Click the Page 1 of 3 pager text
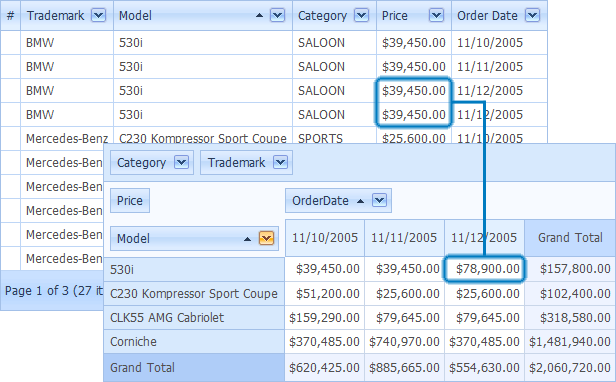 (x=54, y=291)
